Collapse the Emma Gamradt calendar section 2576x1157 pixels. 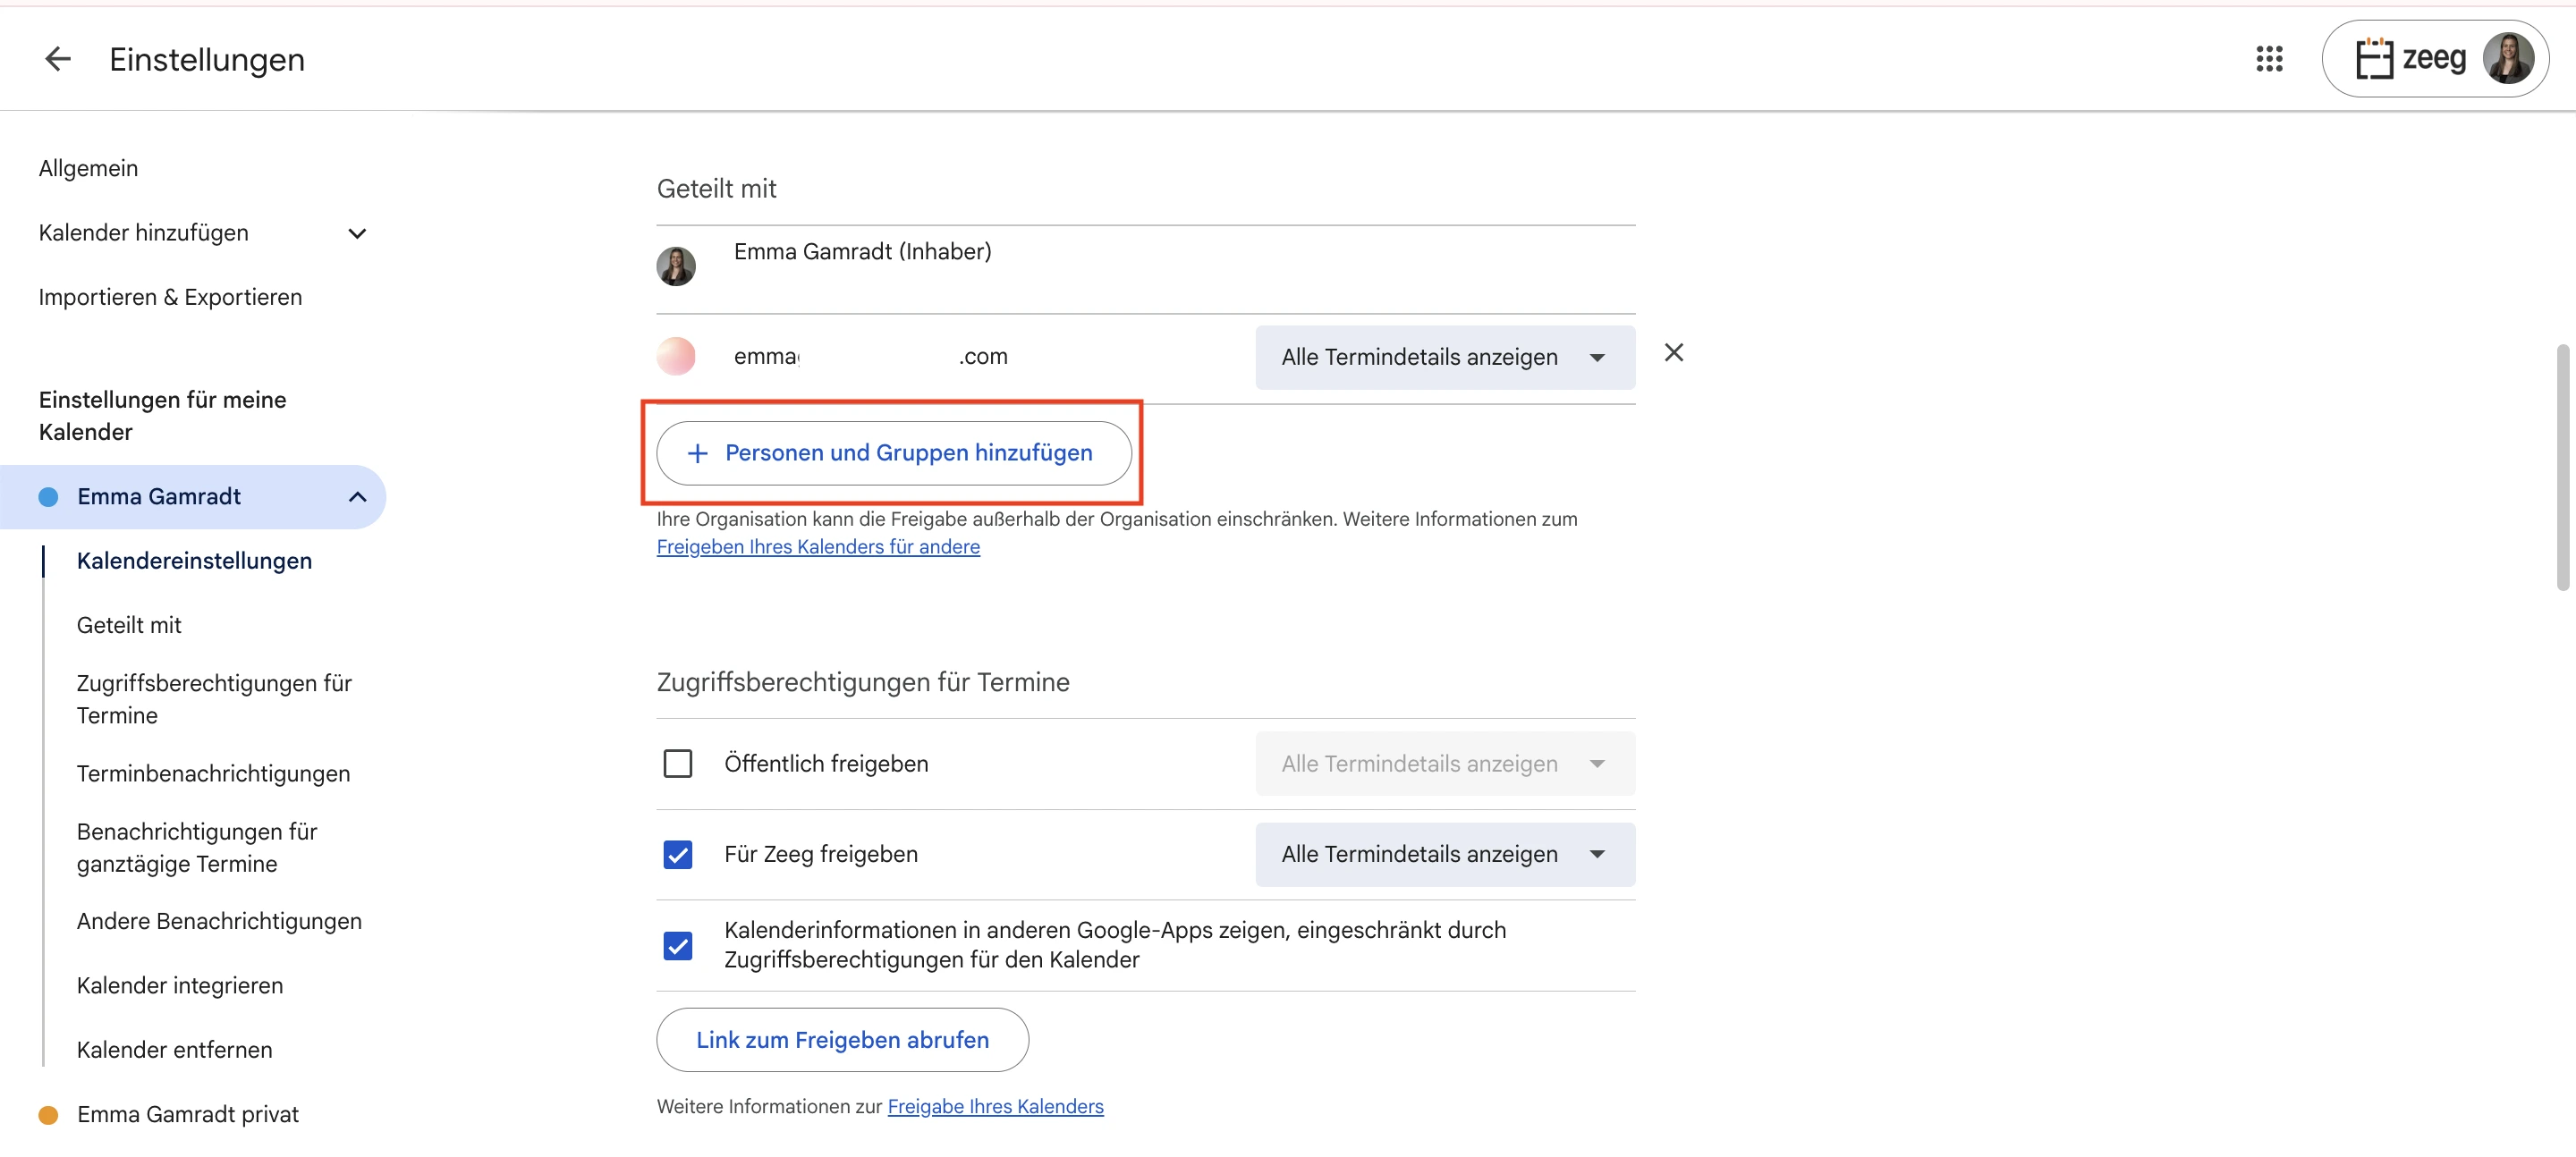point(356,497)
